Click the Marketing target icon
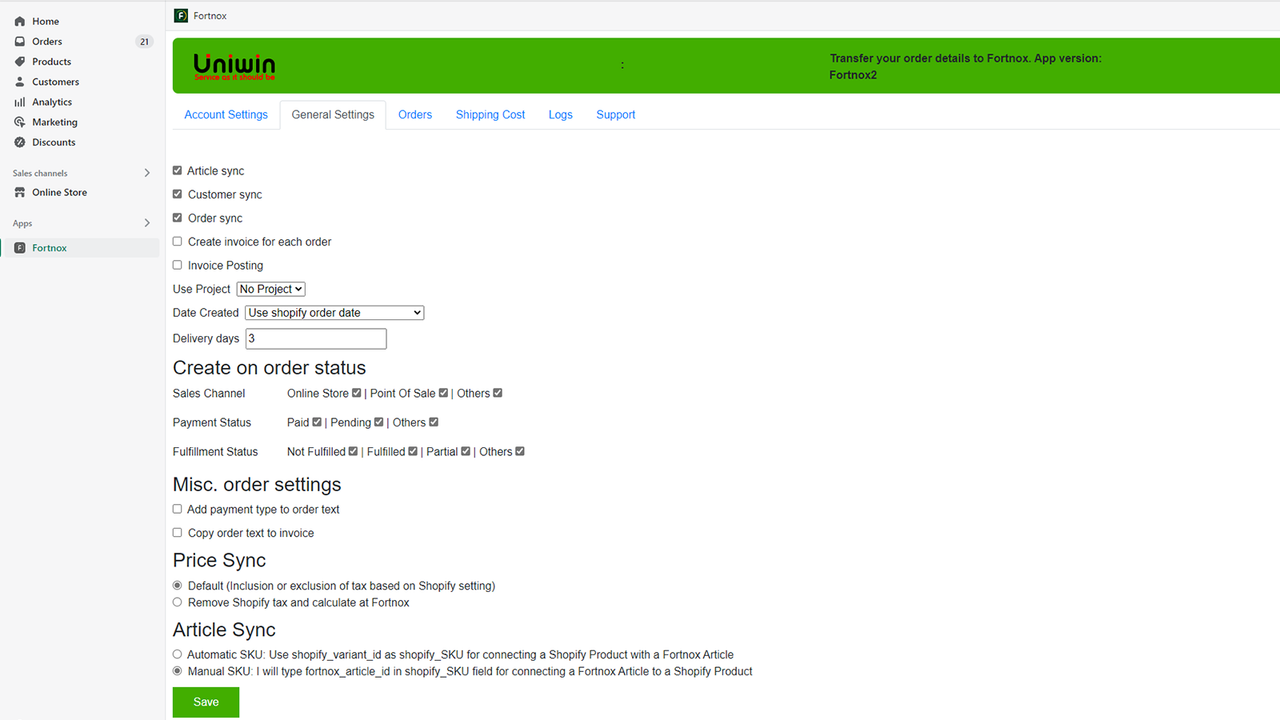Image resolution: width=1280 pixels, height=720 pixels. (x=20, y=122)
